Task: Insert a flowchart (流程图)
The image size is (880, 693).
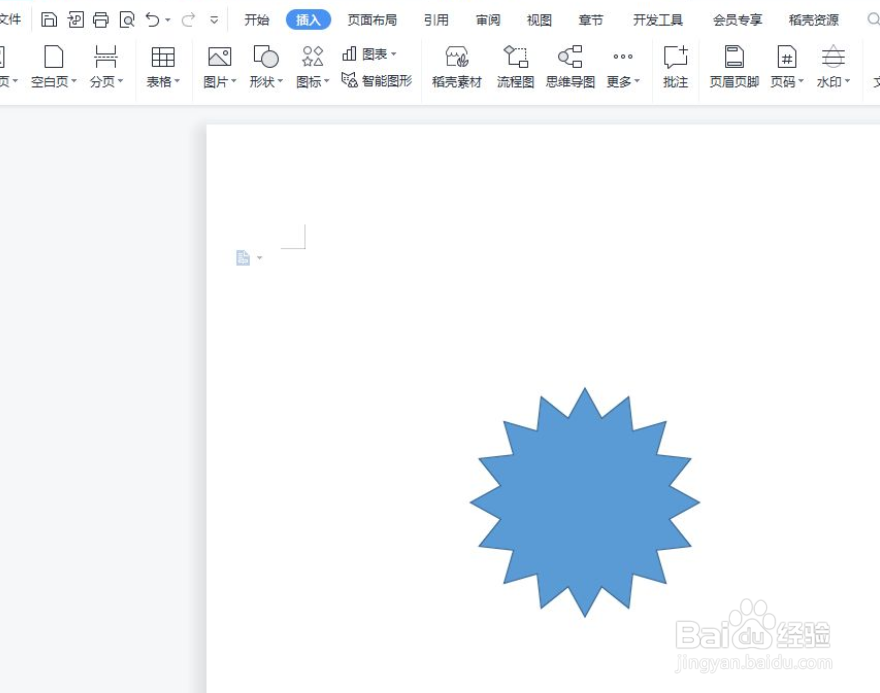Action: point(515,67)
